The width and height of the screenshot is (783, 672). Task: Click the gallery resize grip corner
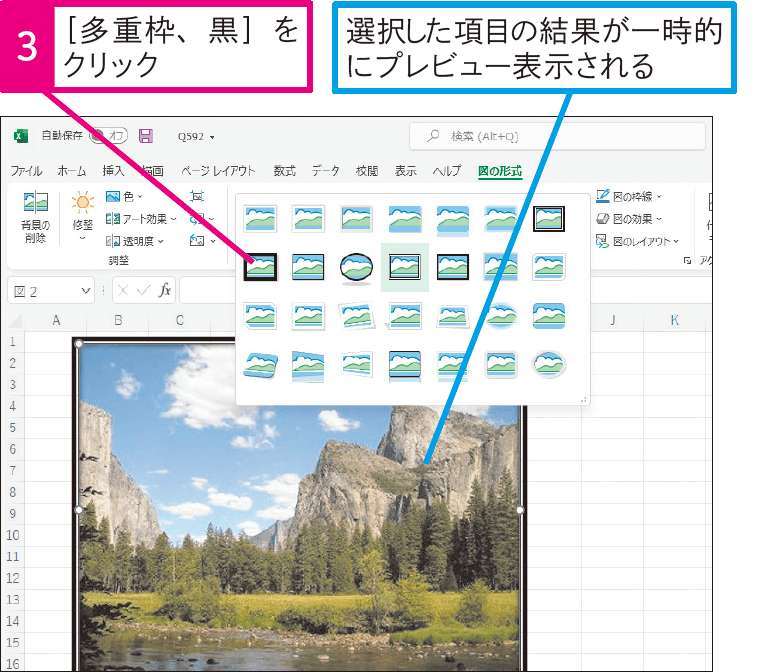583,399
